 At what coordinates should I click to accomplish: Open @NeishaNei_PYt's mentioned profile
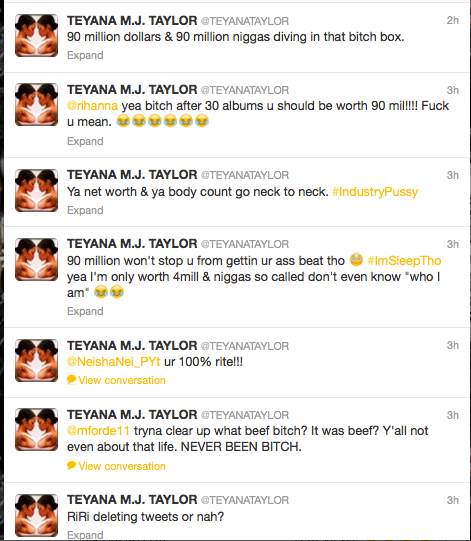point(114,362)
